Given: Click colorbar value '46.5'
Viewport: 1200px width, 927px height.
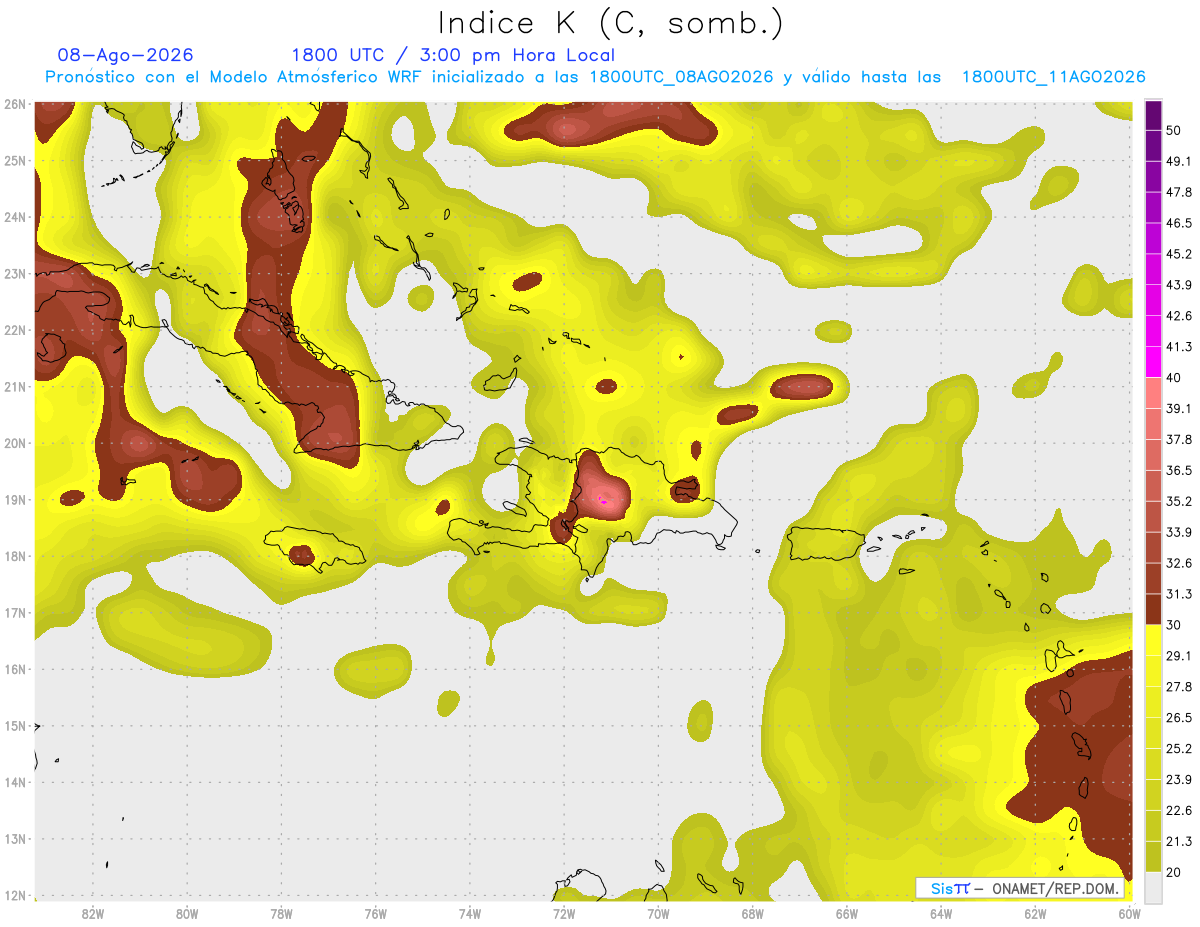Looking at the screenshot, I should pyautogui.click(x=1178, y=223).
